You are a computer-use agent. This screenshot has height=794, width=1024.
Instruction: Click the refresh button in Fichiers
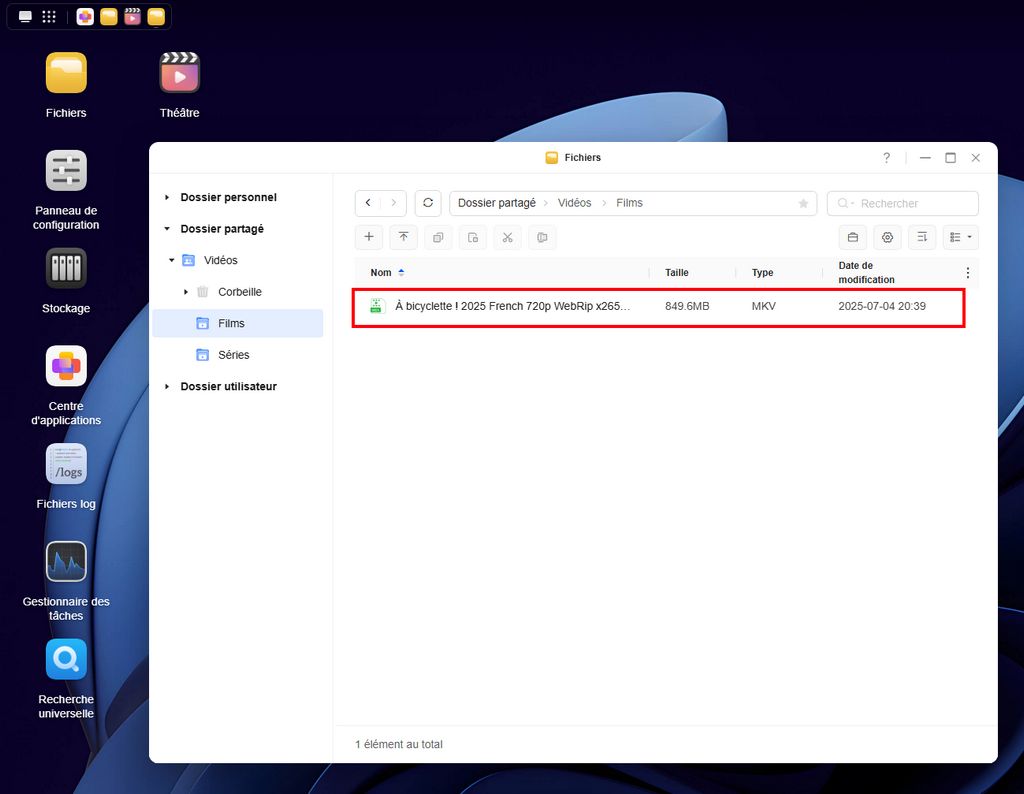428,203
